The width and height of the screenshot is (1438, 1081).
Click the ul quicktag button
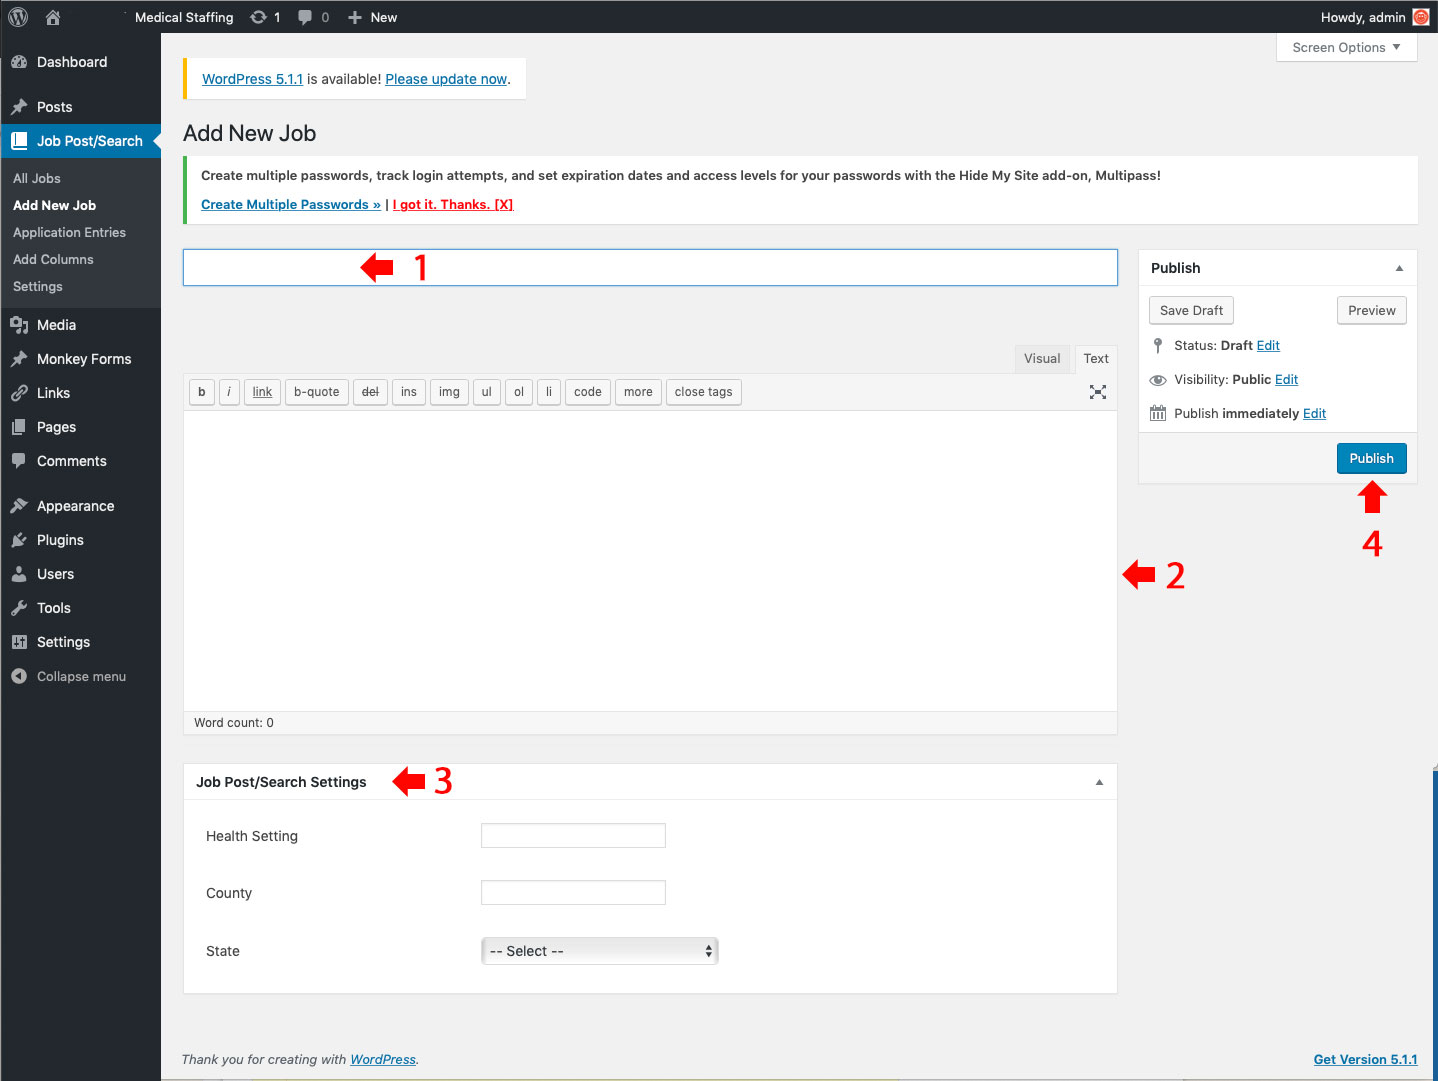pos(487,392)
